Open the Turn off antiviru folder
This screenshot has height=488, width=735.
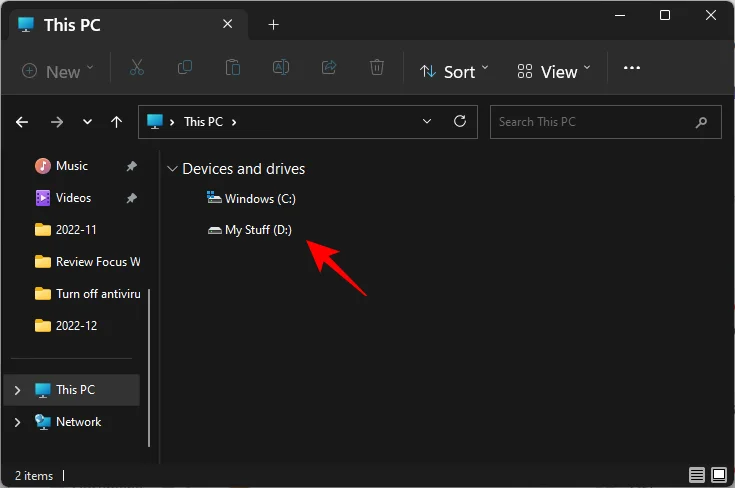[x=87, y=294]
